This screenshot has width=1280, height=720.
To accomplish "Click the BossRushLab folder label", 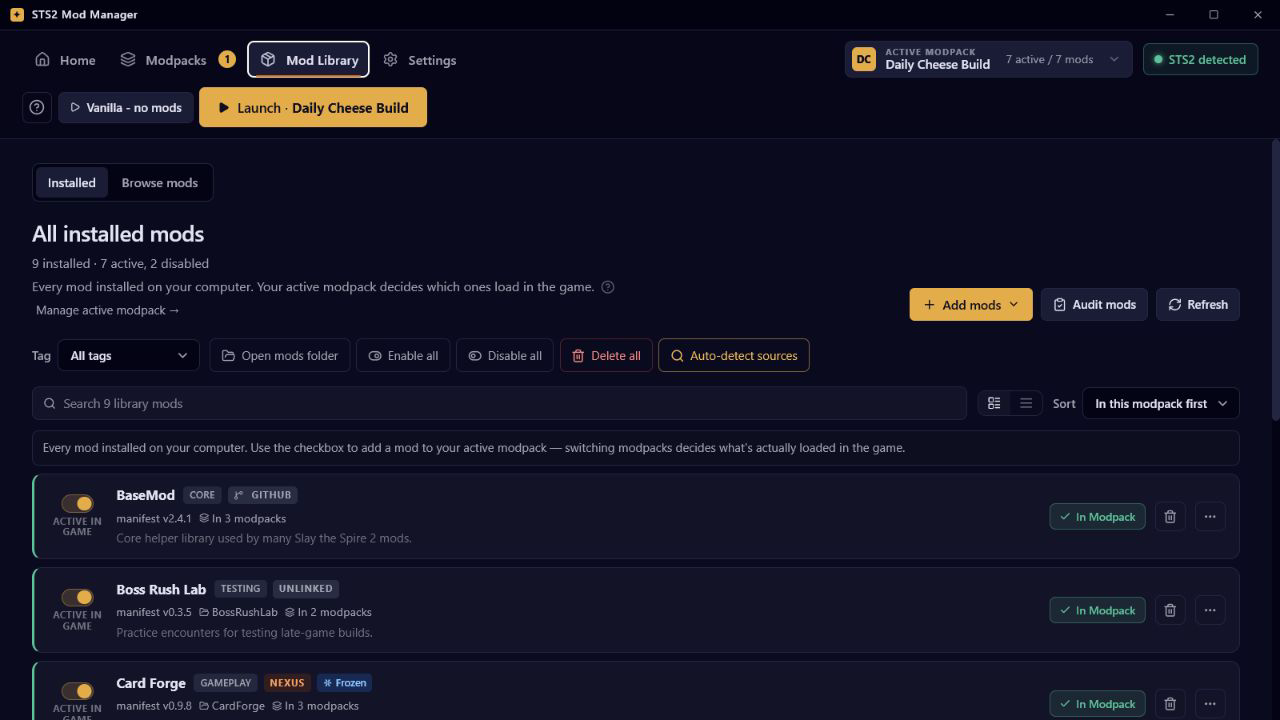I will (x=238, y=613).
